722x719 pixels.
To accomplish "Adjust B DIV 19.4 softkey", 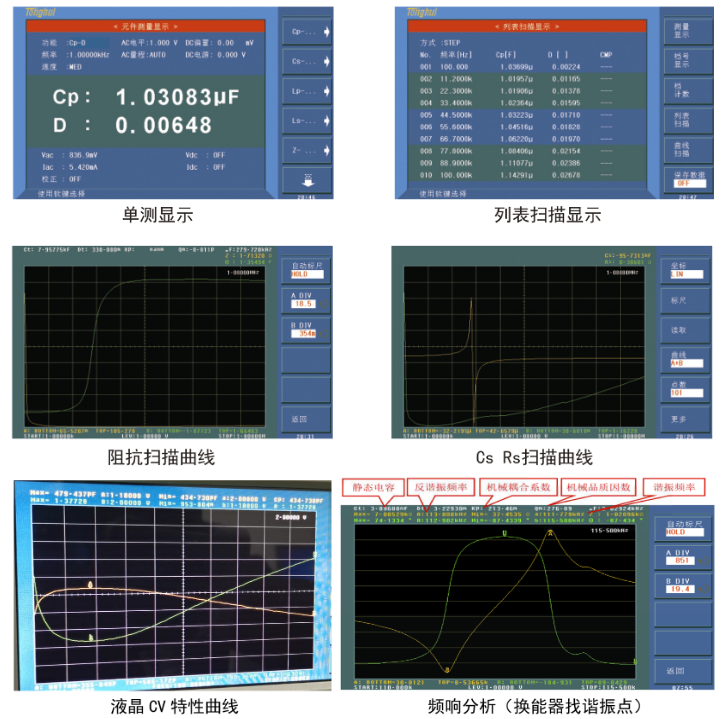I will point(683,585).
